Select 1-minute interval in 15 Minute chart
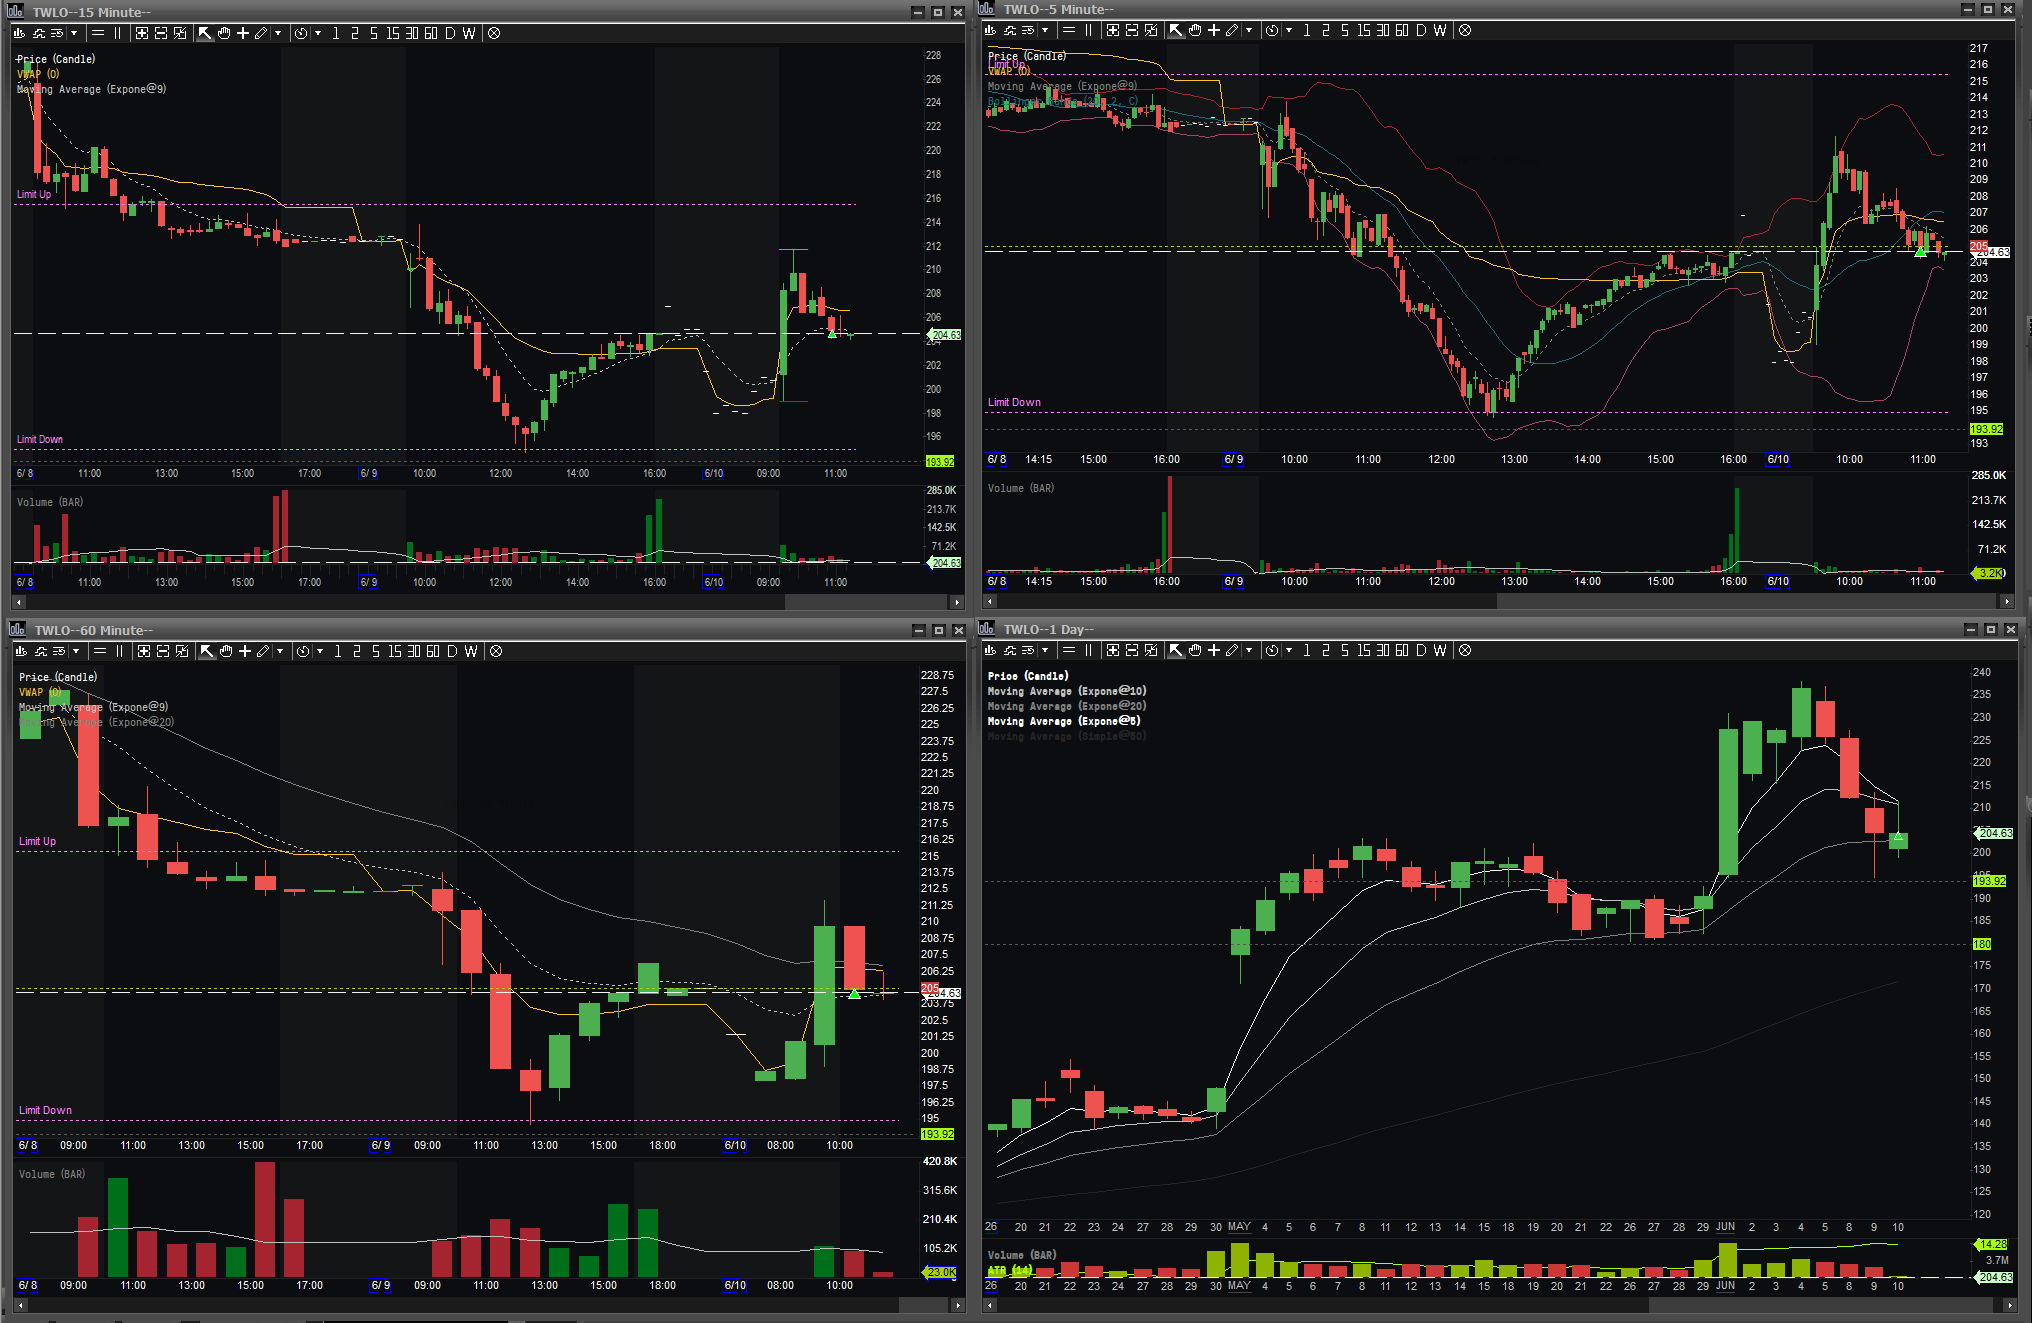Image resolution: width=2032 pixels, height=1323 pixels. point(336,33)
